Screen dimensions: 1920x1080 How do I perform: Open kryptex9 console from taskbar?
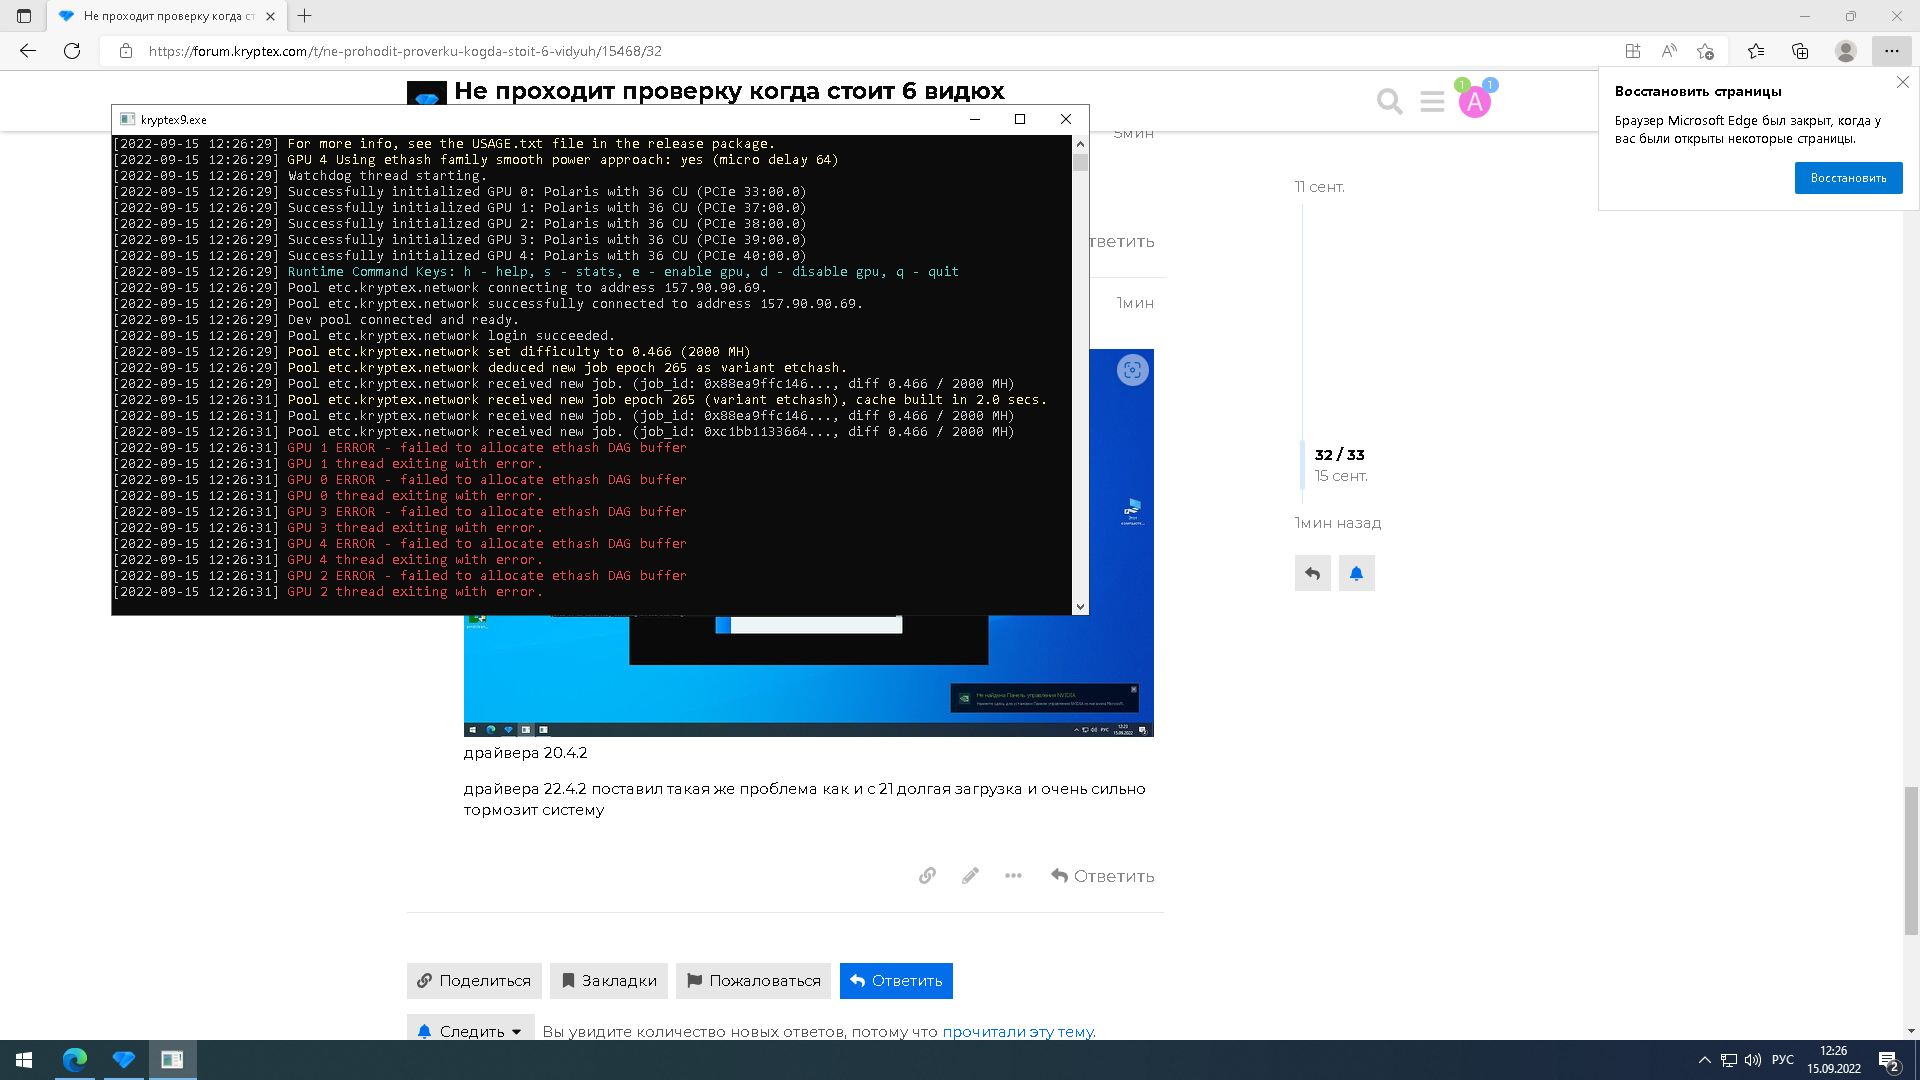[172, 1060]
